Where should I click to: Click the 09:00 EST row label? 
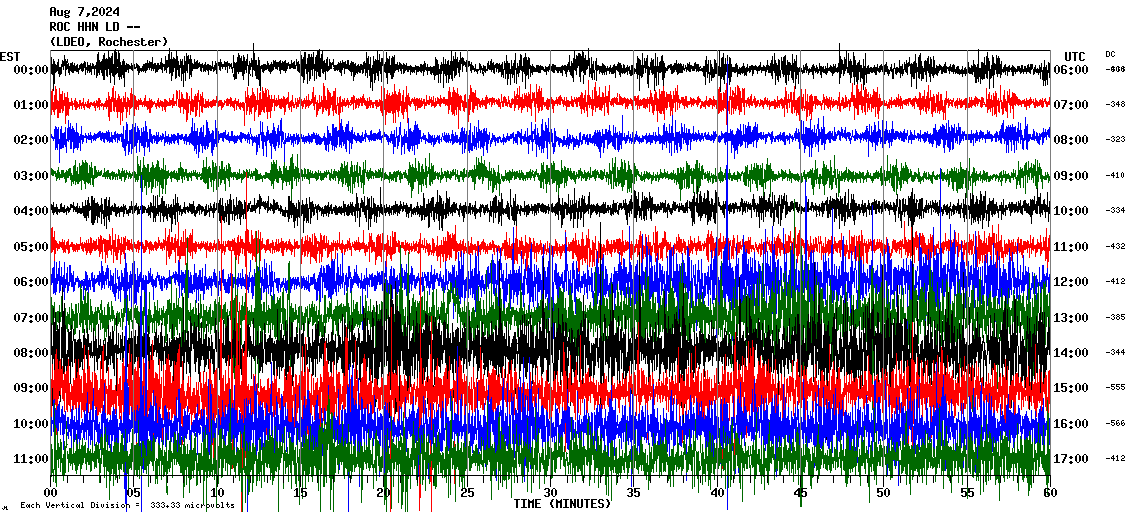pyautogui.click(x=32, y=388)
